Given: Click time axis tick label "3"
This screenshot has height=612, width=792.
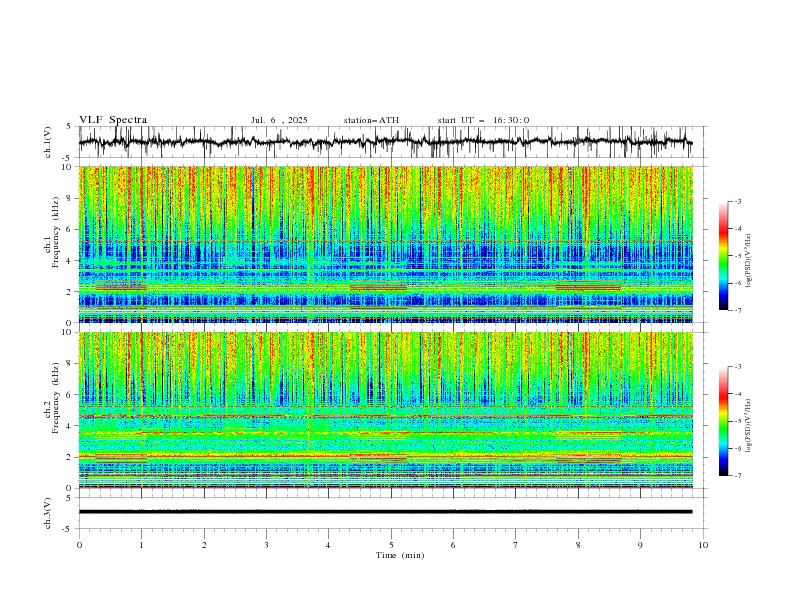Looking at the screenshot, I should pos(266,545).
